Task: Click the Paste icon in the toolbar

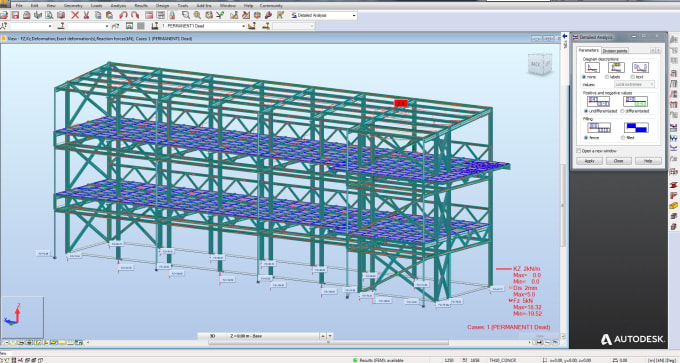Action: click(x=109, y=15)
